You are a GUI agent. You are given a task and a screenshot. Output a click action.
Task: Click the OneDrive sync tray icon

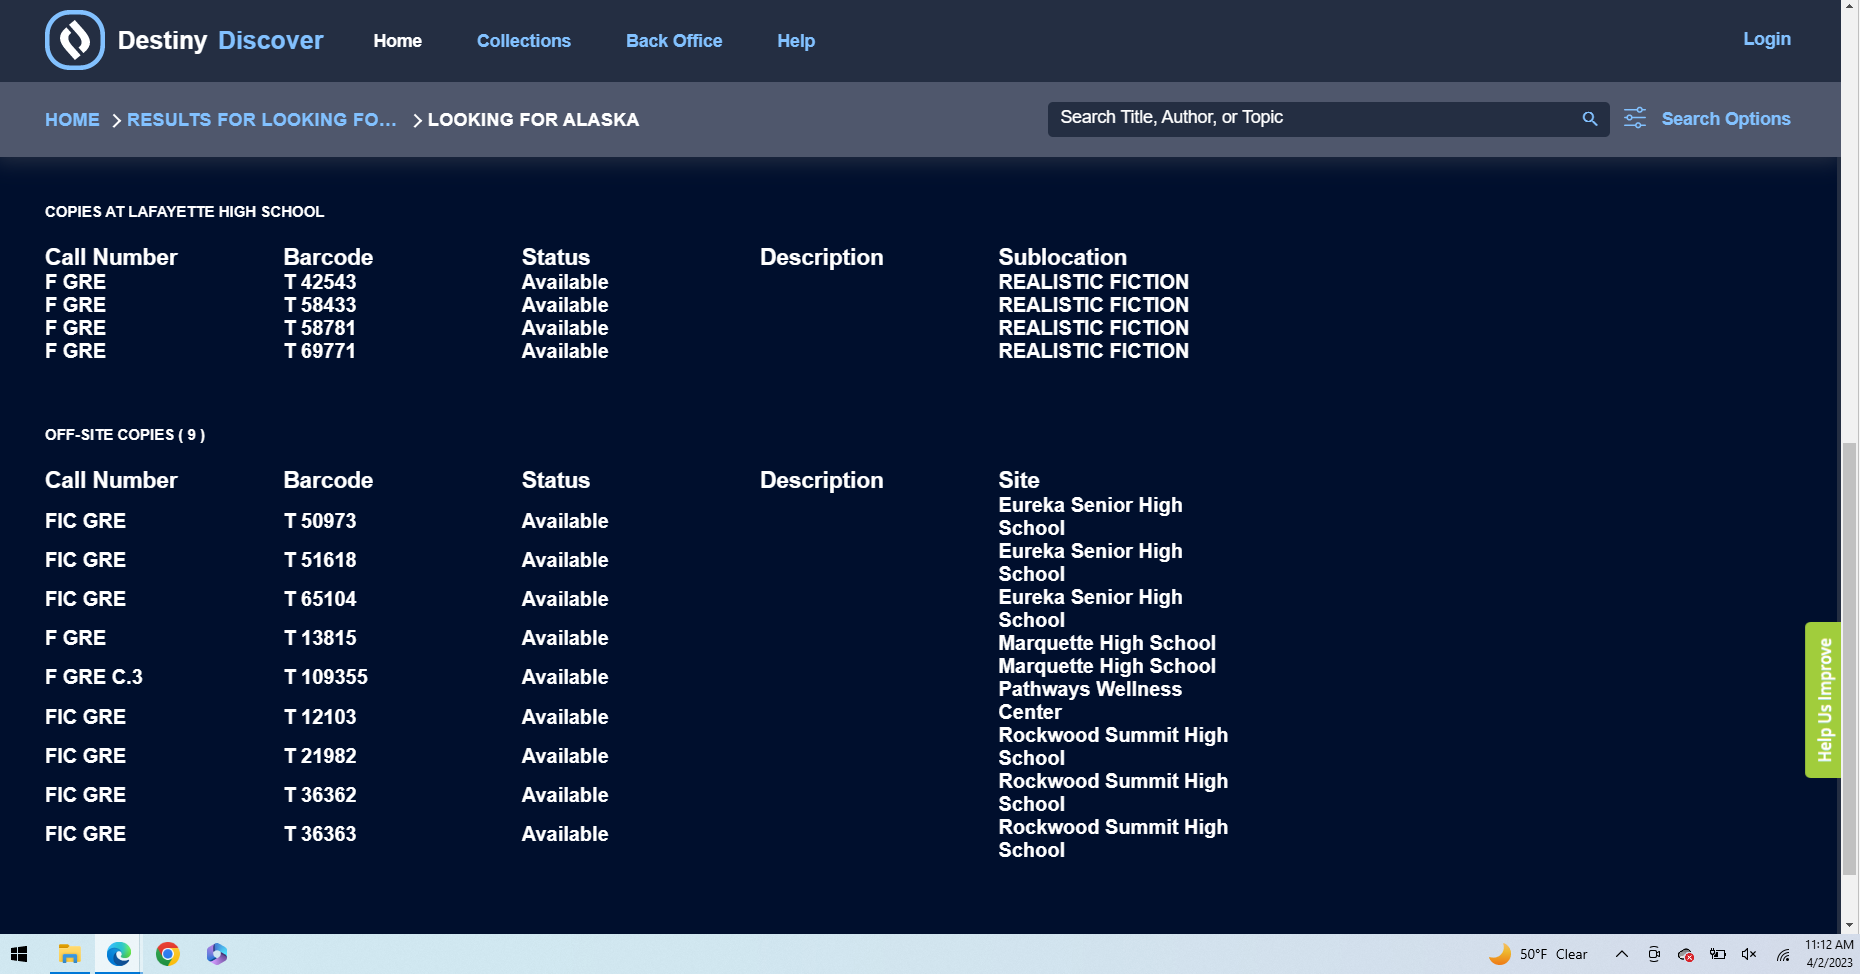(1686, 954)
